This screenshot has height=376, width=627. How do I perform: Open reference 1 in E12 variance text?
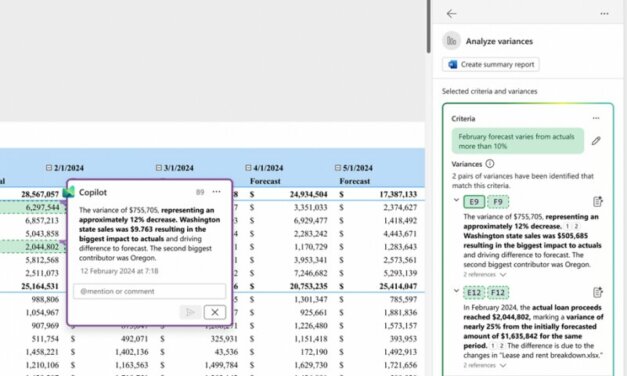coord(493,346)
